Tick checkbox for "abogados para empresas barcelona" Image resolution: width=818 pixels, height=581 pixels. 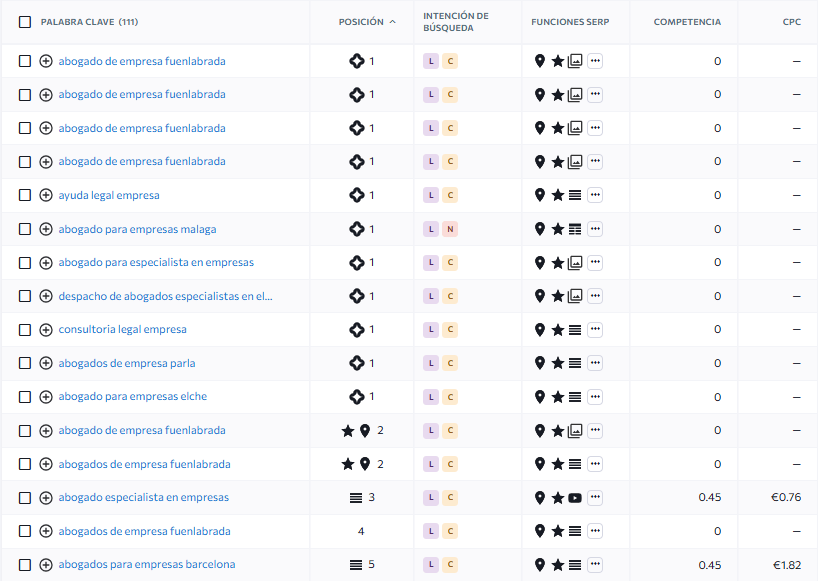25,565
